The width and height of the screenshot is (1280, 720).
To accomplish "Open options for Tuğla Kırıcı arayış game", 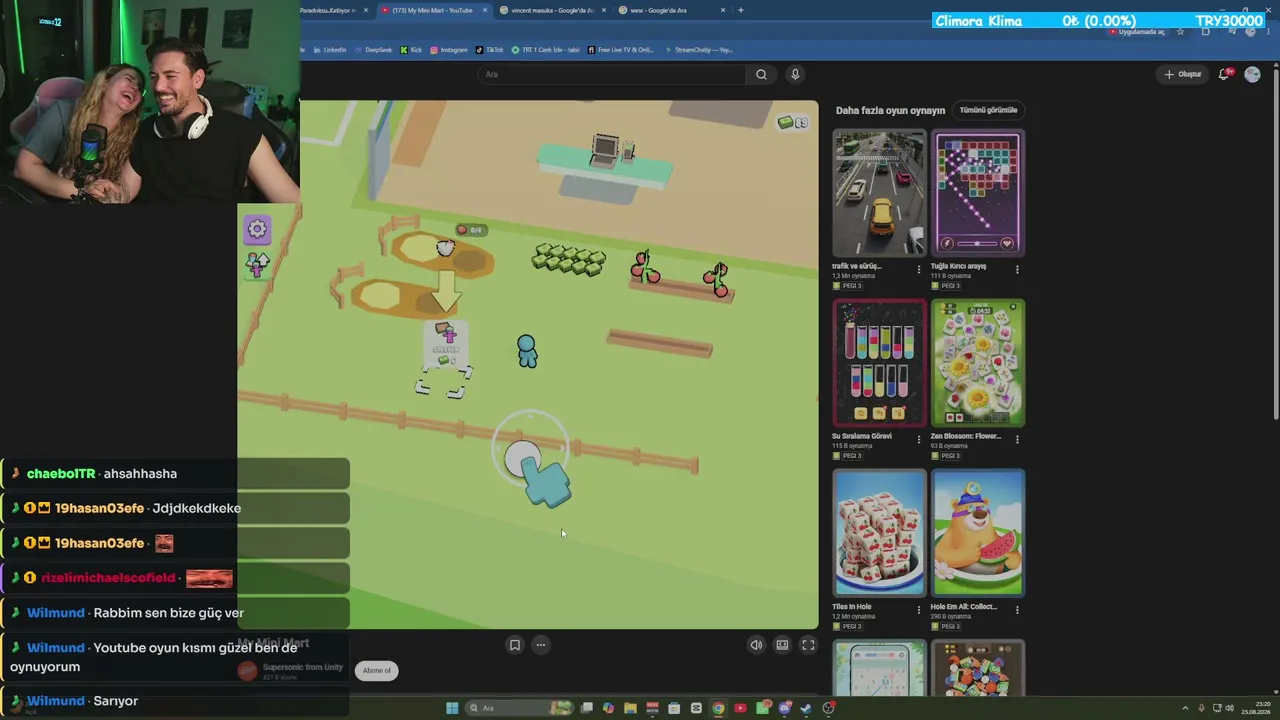I will (x=1017, y=270).
